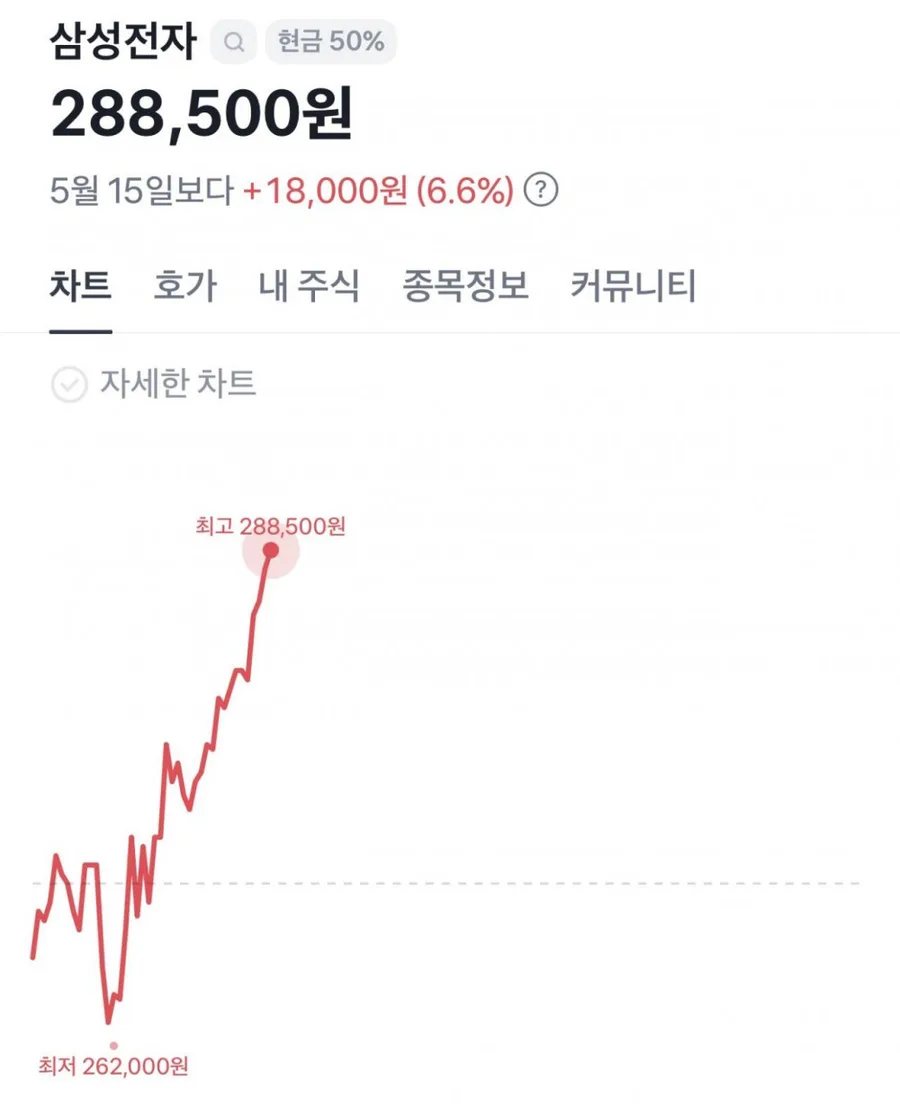Tap the search magnifier icon beside 삼성전자
The width and height of the screenshot is (900, 1116).
coord(233,42)
